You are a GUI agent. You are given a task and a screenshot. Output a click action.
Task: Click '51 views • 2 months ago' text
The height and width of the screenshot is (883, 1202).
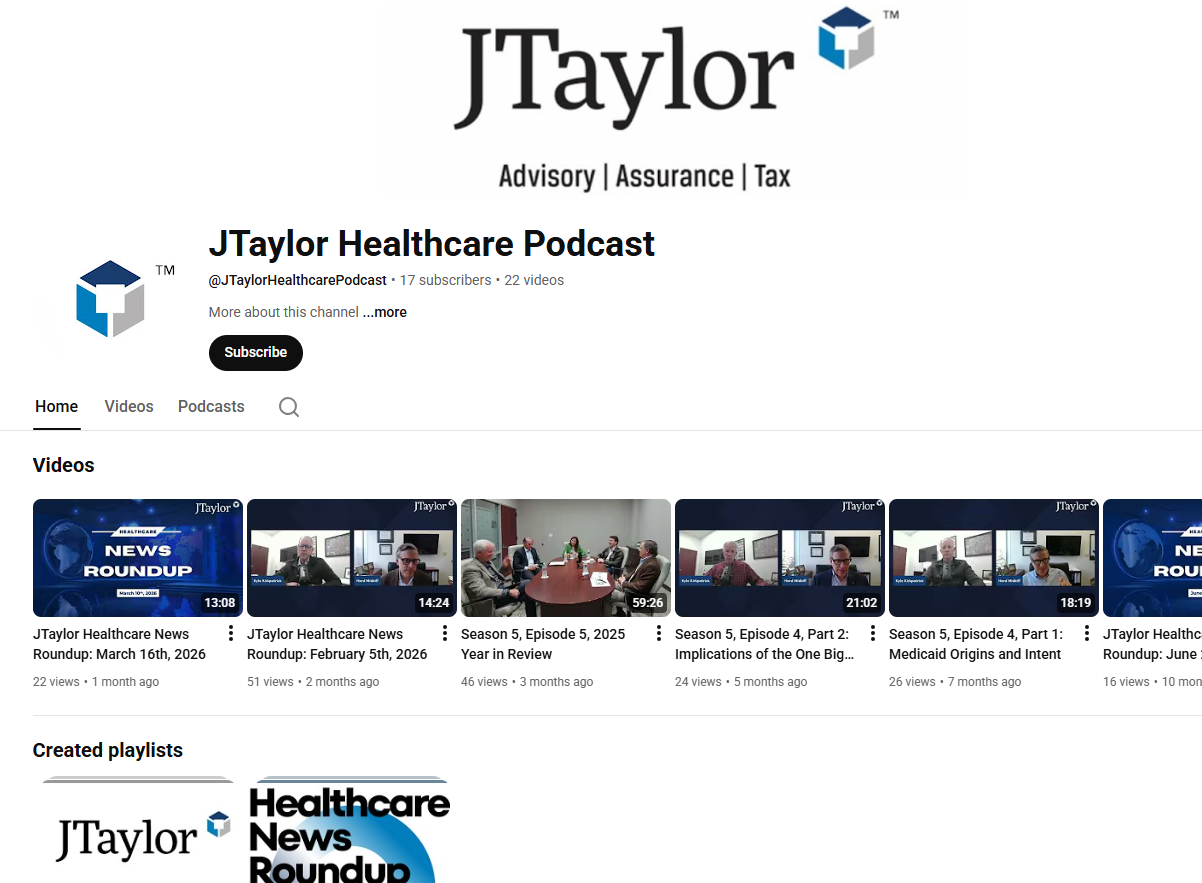[313, 682]
